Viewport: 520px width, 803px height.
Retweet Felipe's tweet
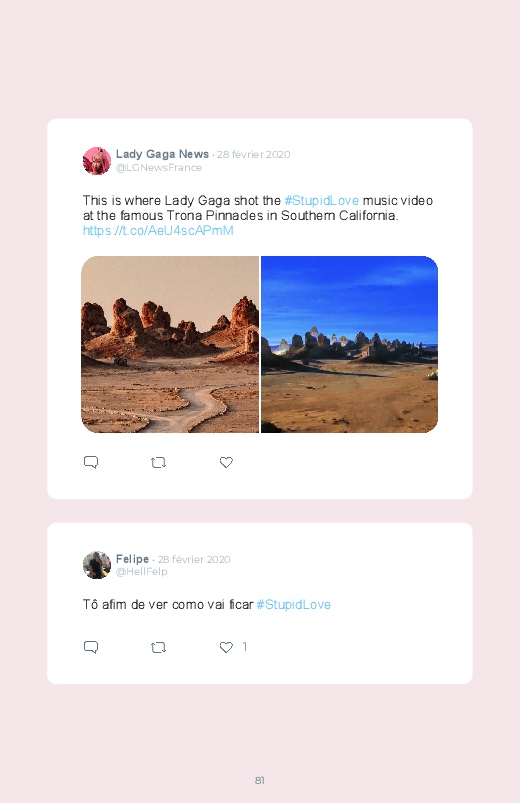tap(158, 648)
